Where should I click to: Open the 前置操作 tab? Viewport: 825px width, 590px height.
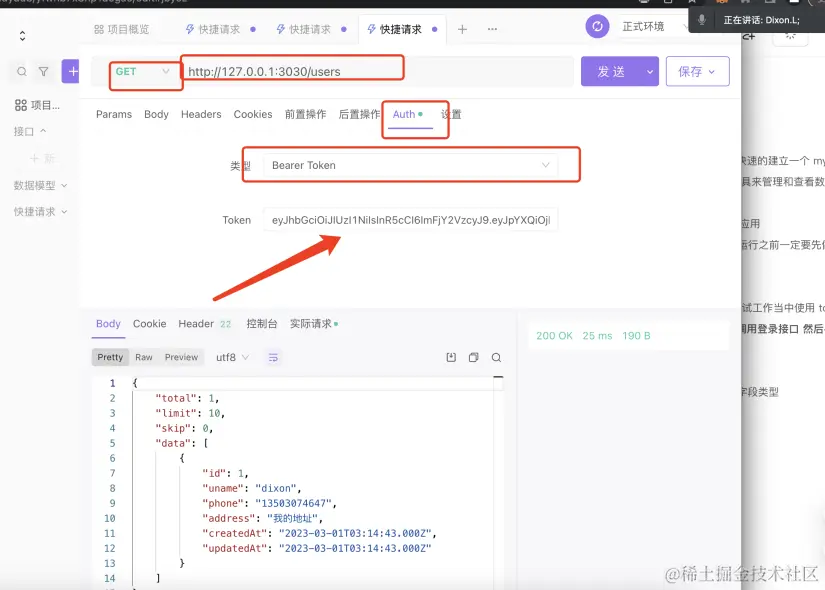(x=305, y=114)
